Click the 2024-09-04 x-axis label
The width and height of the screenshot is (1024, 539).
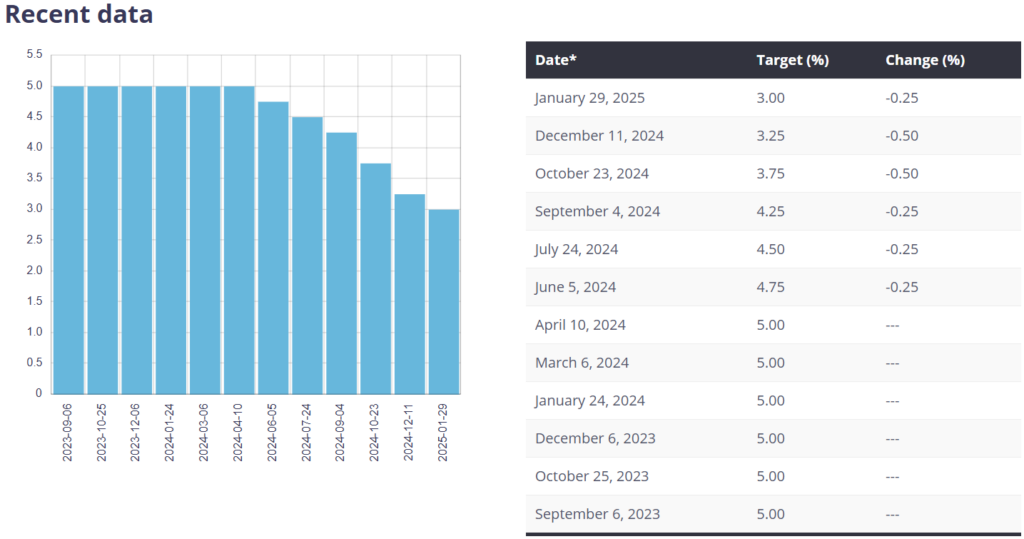point(342,432)
